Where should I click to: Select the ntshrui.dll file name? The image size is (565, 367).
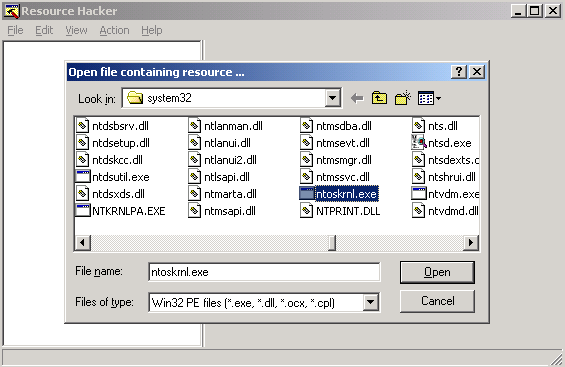pos(452,177)
